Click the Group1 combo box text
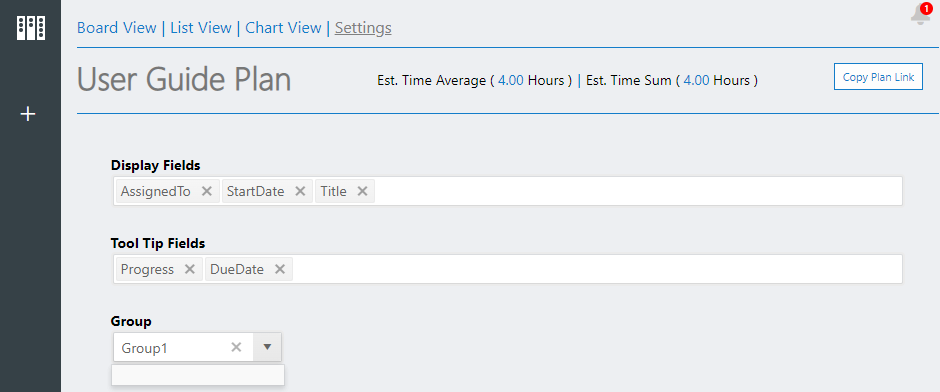 pos(144,348)
